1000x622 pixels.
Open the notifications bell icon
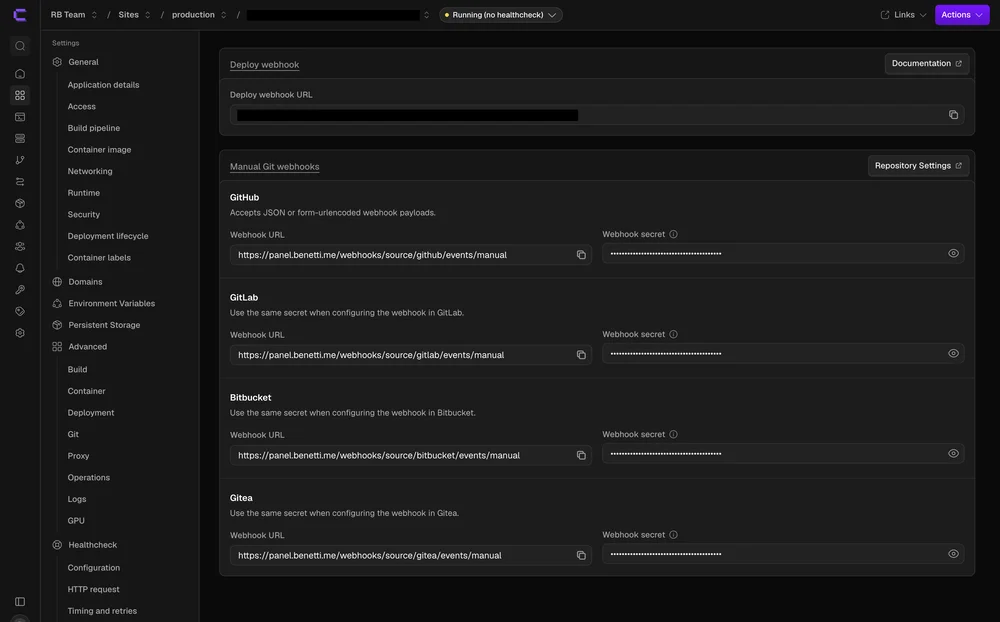coord(20,268)
